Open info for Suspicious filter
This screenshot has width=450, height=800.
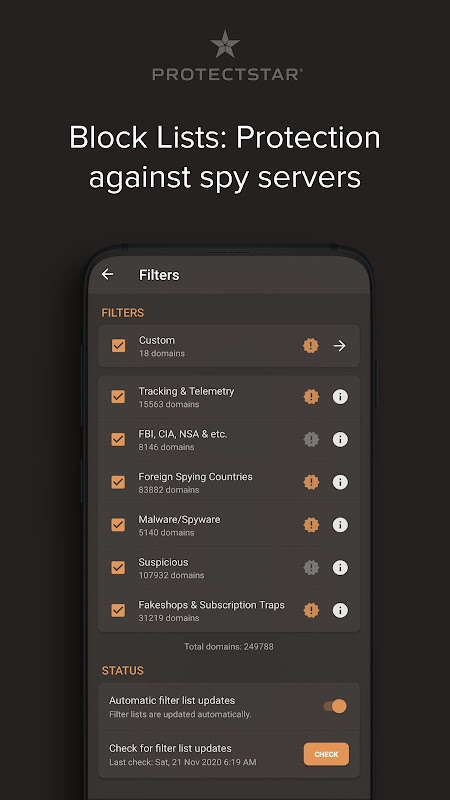point(340,567)
